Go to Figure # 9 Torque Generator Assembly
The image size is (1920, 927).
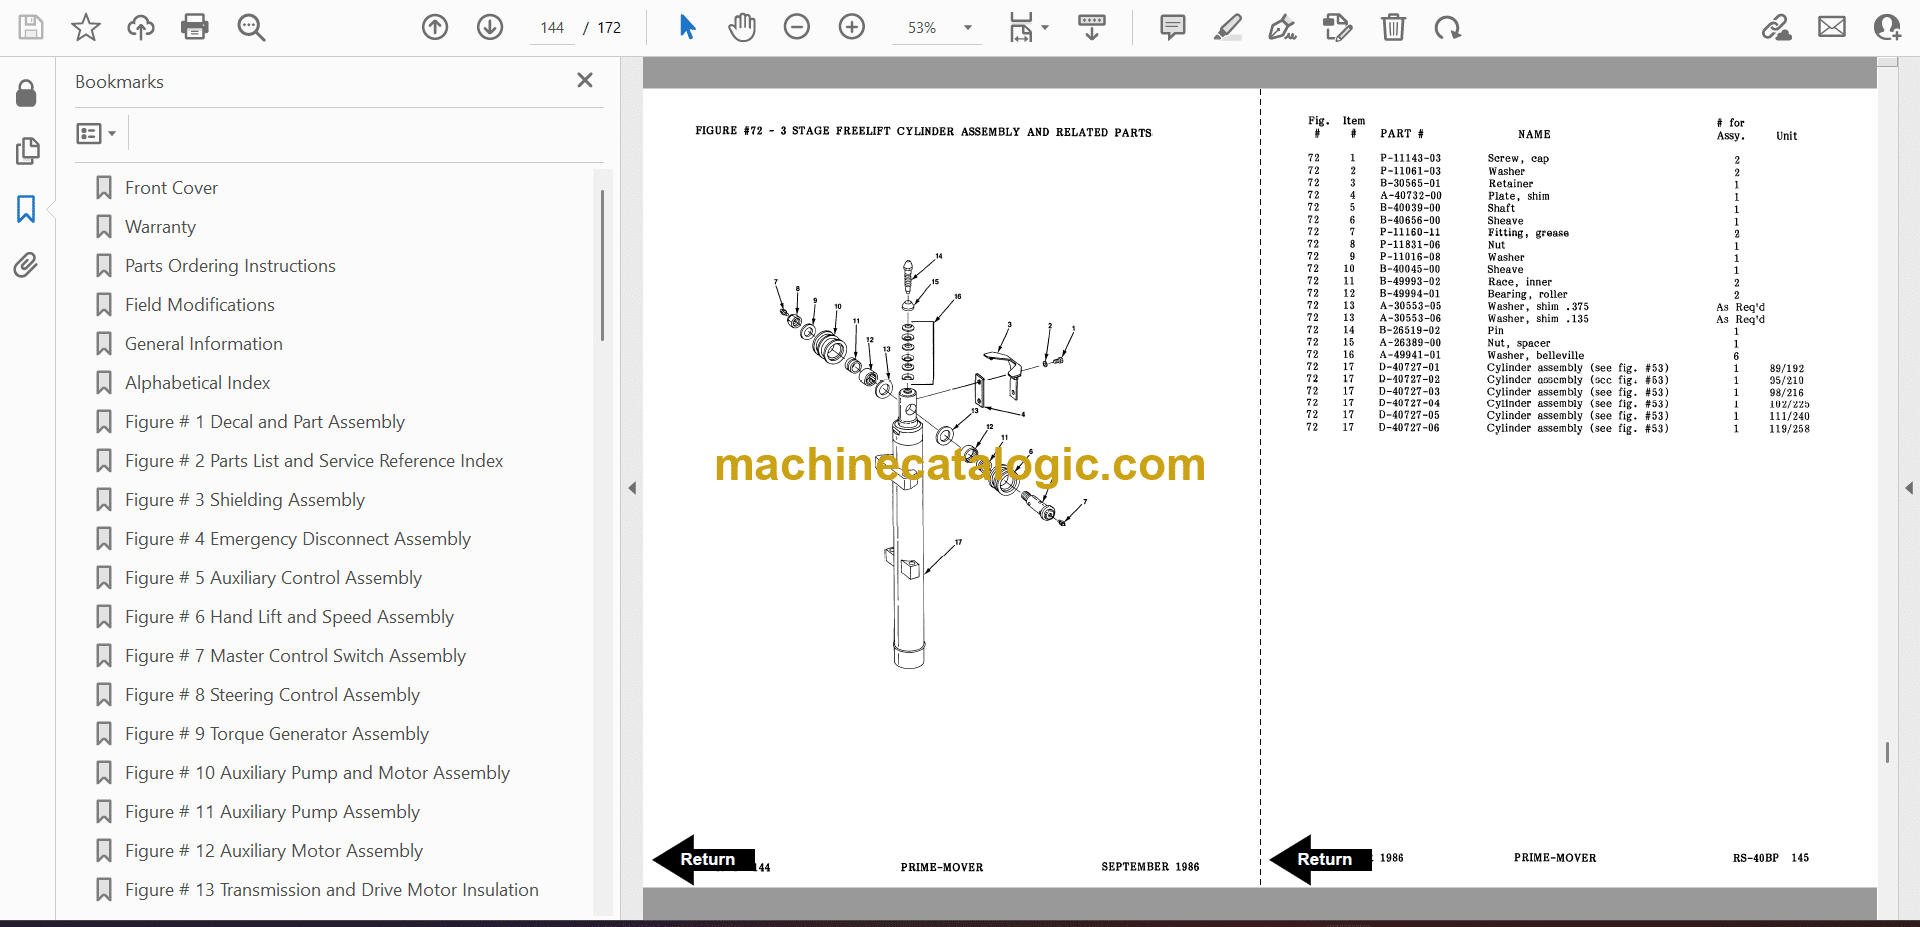coord(276,734)
